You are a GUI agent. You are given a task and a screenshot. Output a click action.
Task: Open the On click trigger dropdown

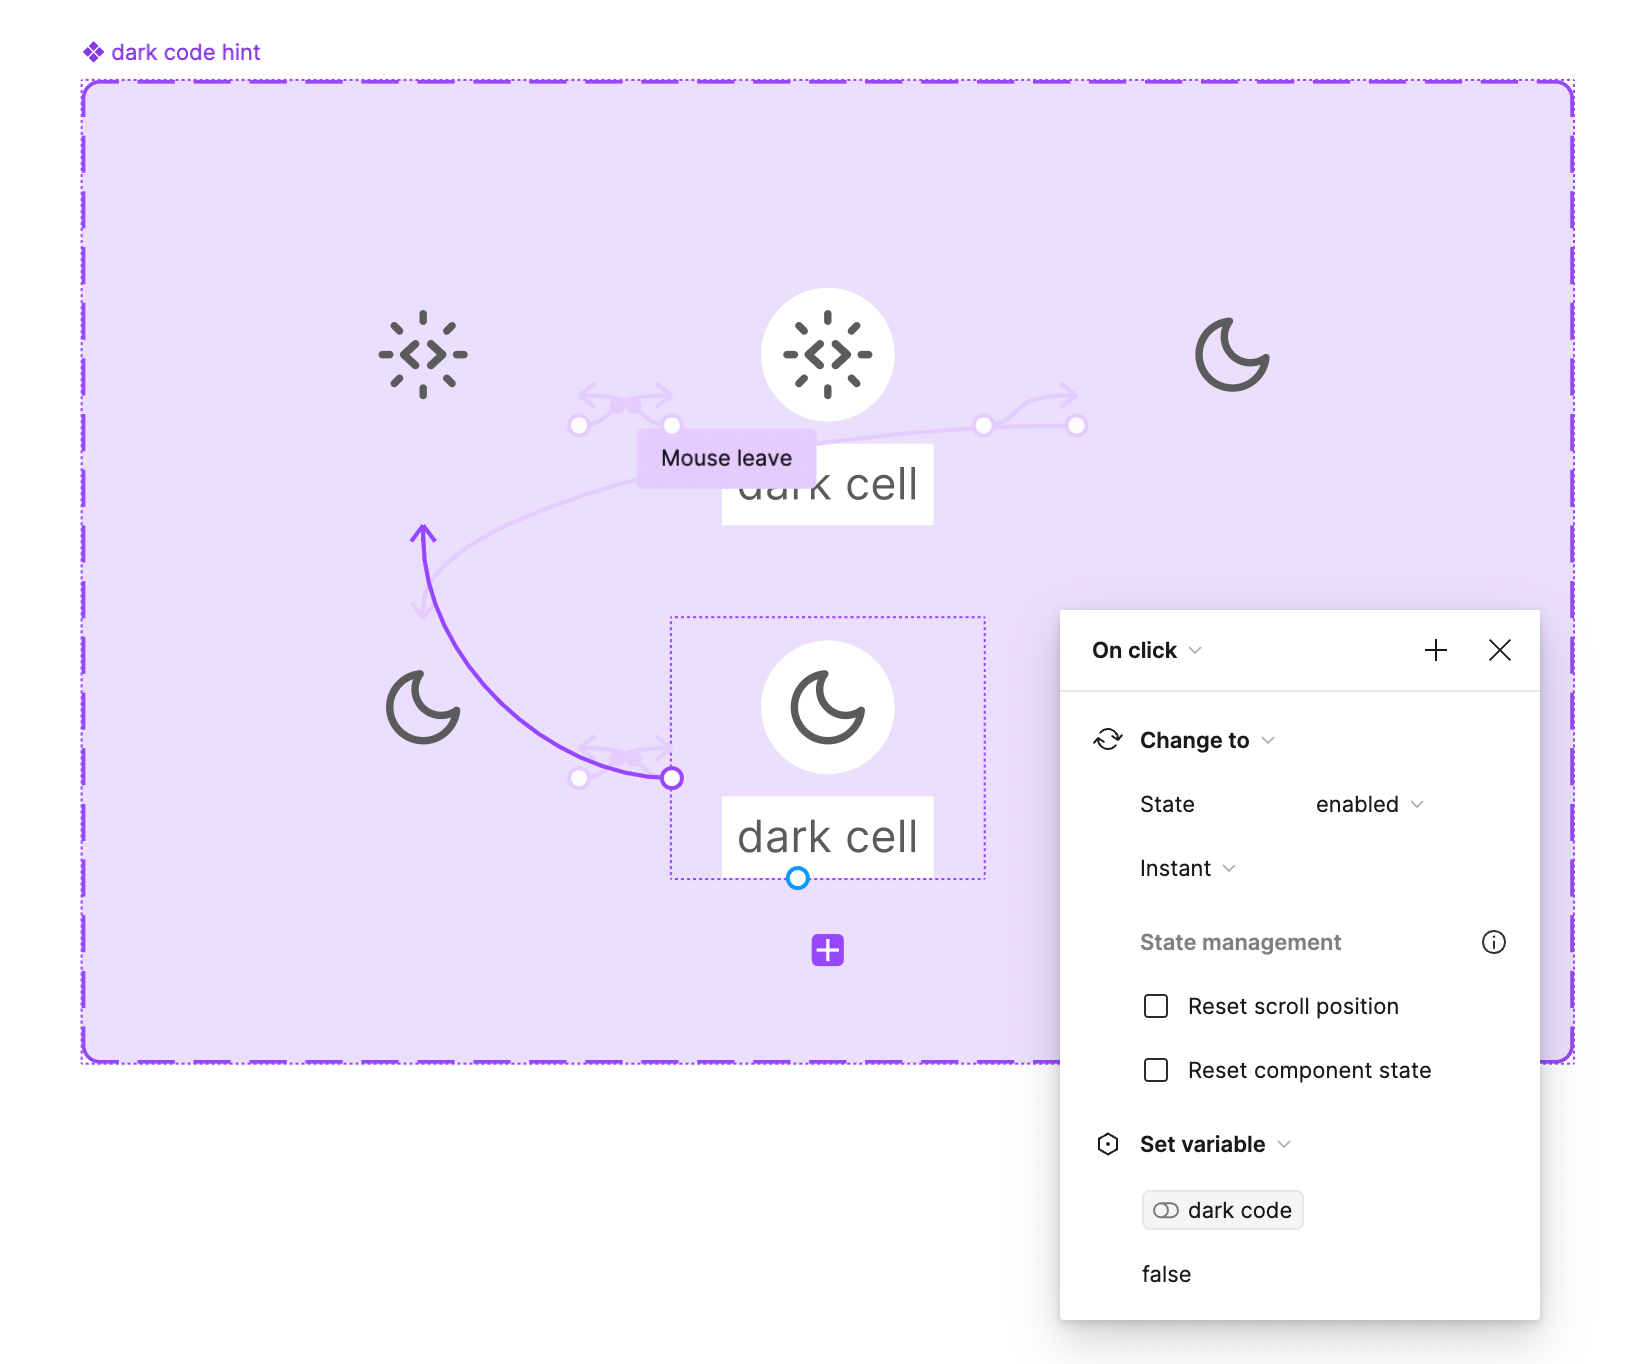[1147, 650]
